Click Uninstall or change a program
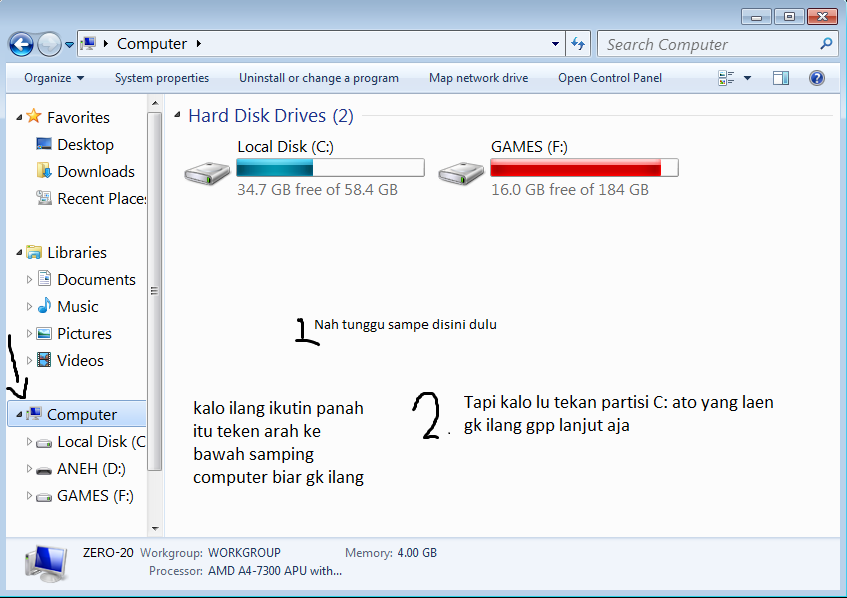Viewport: 847px width, 598px height. tap(318, 77)
